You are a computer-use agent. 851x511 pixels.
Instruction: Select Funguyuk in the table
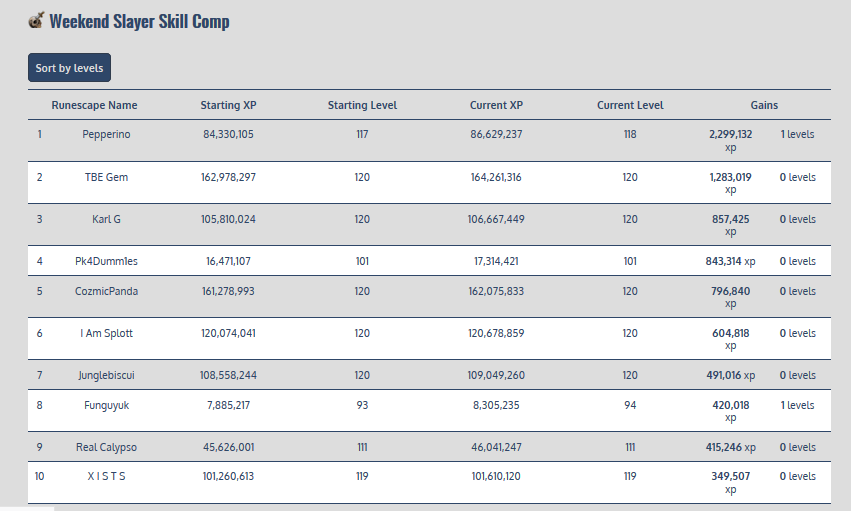tap(106, 405)
